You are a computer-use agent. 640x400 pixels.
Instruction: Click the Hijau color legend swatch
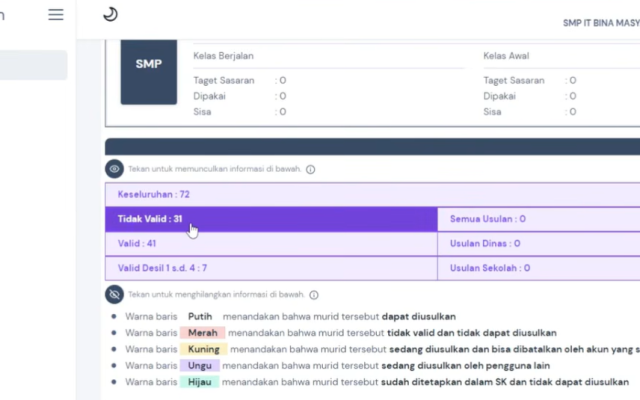200,382
